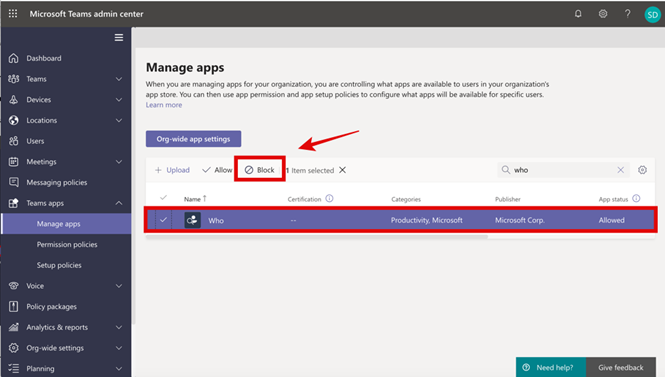This screenshot has height=377, width=665.
Task: Open the Learn more link
Action: click(164, 105)
